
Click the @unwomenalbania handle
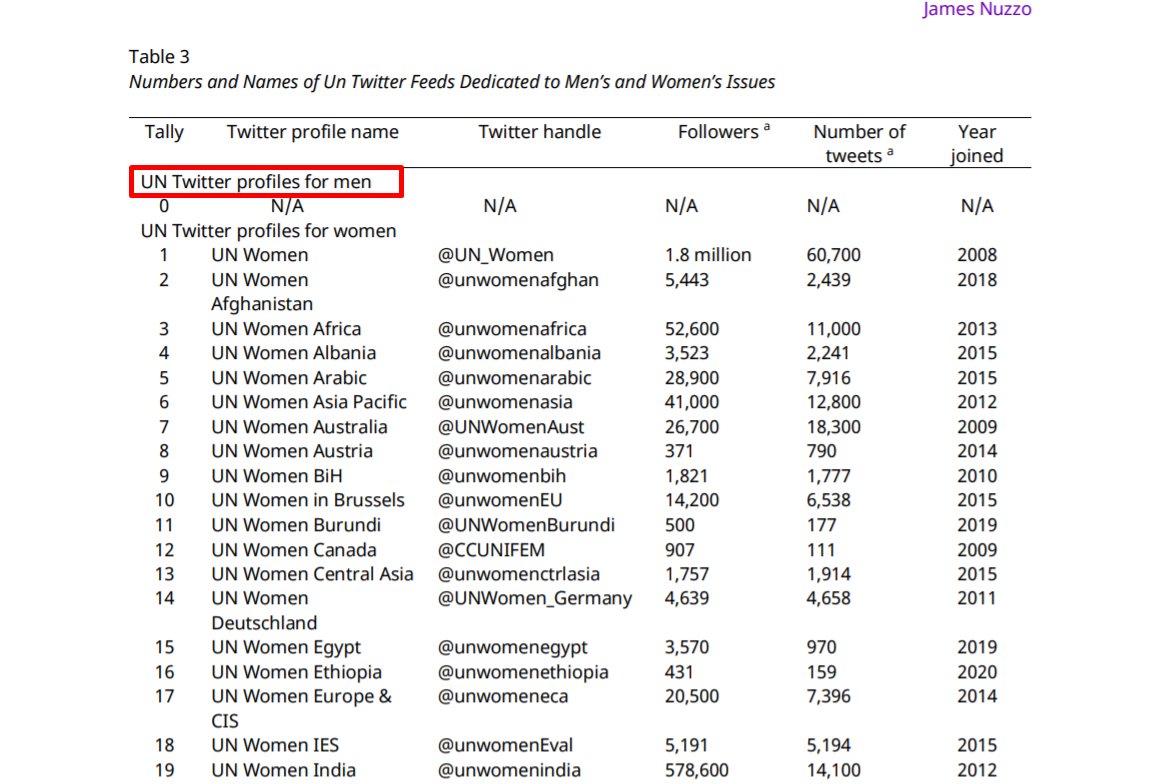519,353
